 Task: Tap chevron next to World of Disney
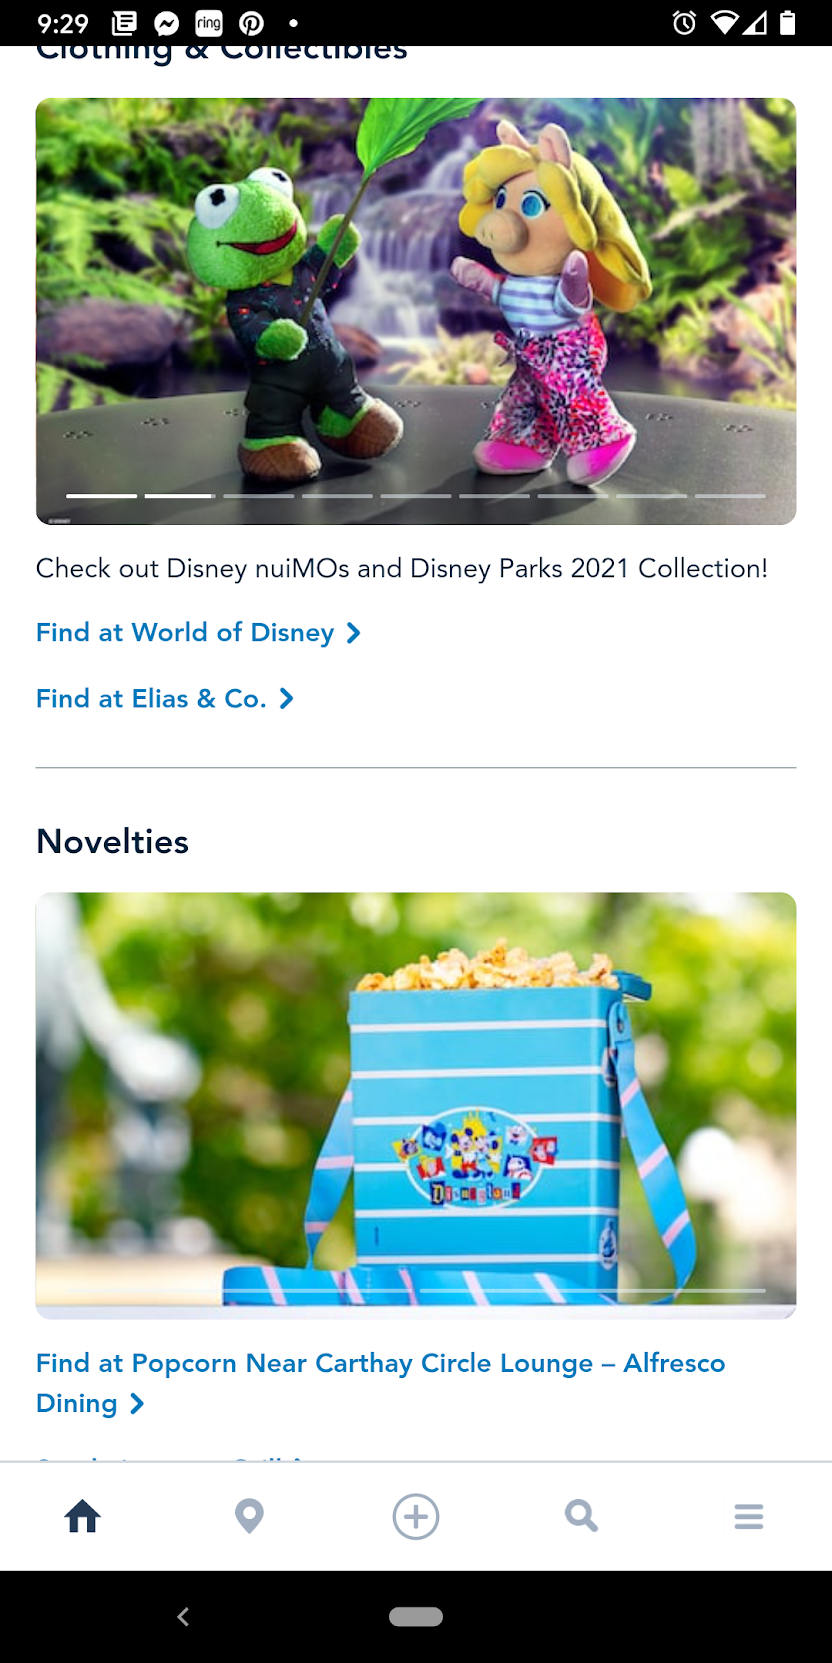(x=353, y=633)
